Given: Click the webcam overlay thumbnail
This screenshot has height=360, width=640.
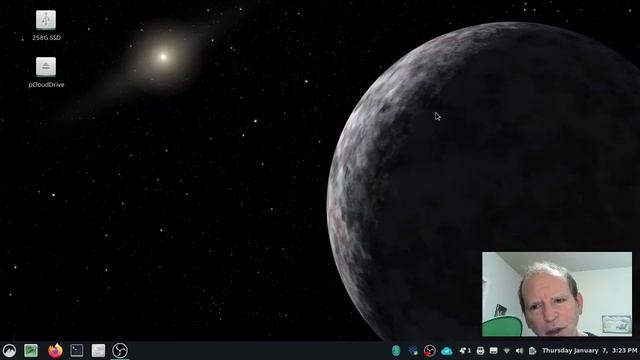Looking at the screenshot, I should tap(557, 294).
